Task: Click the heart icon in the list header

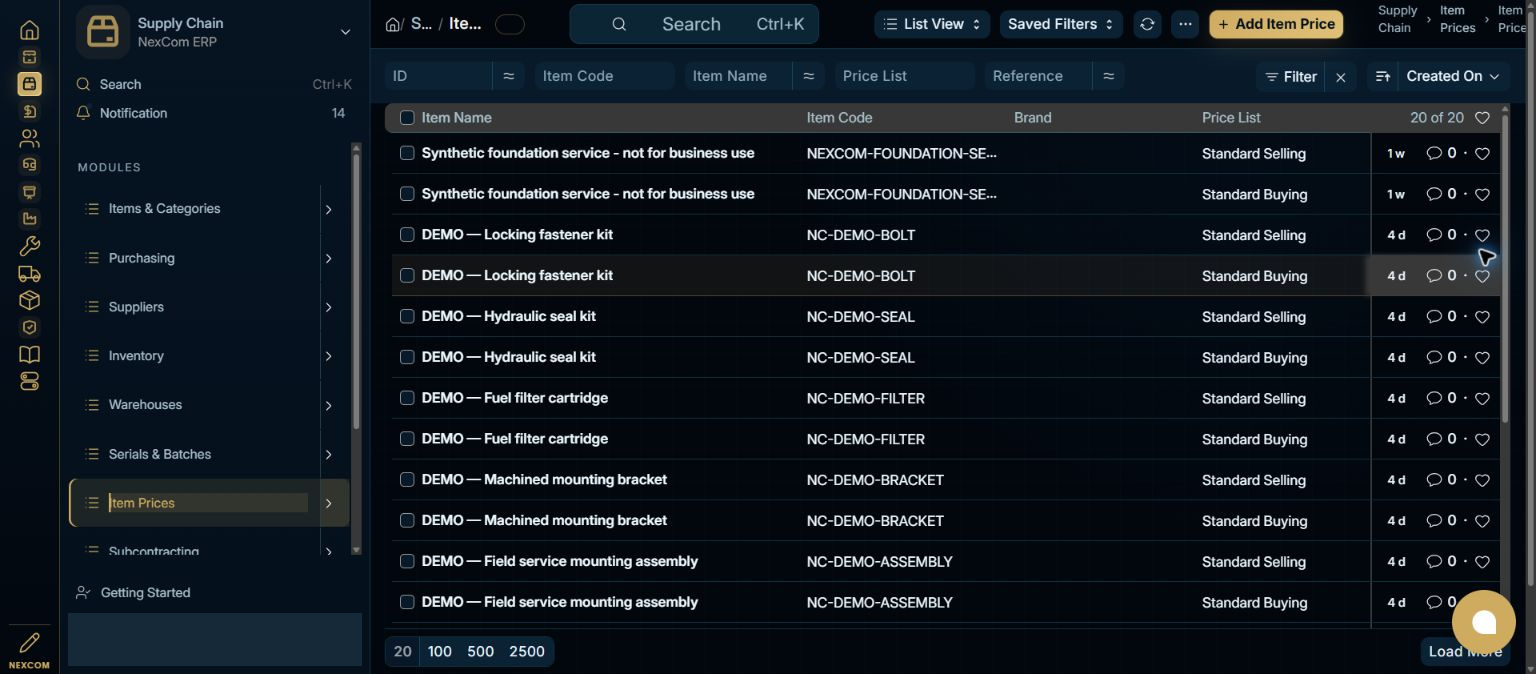Action: click(x=1482, y=118)
